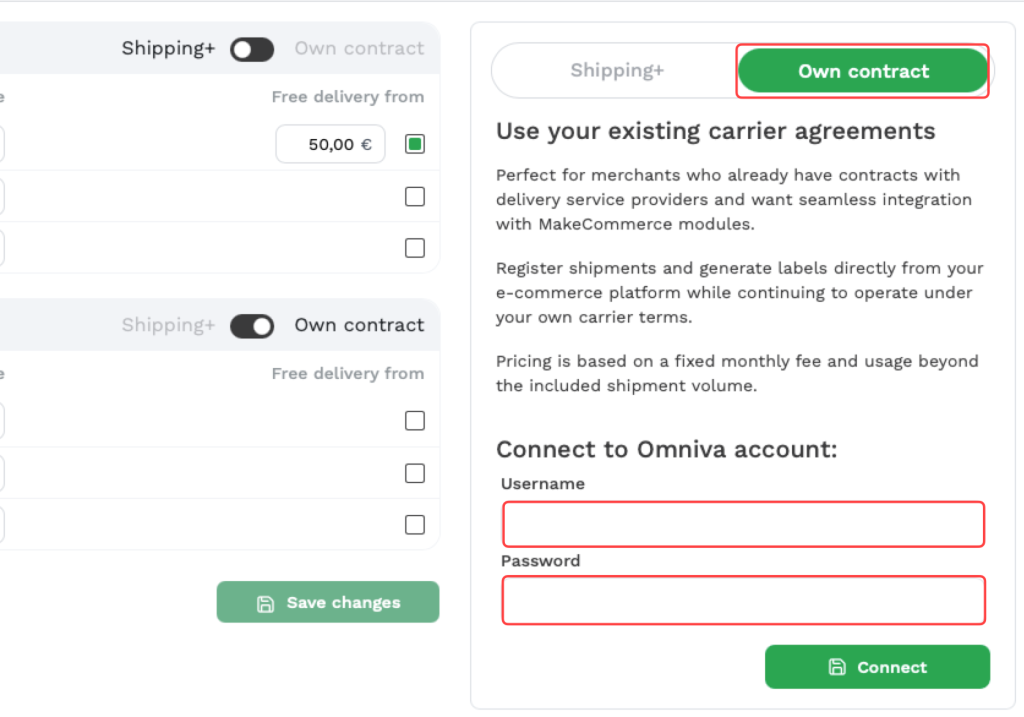Enable the last checkbox in the upper panel

tap(415, 248)
